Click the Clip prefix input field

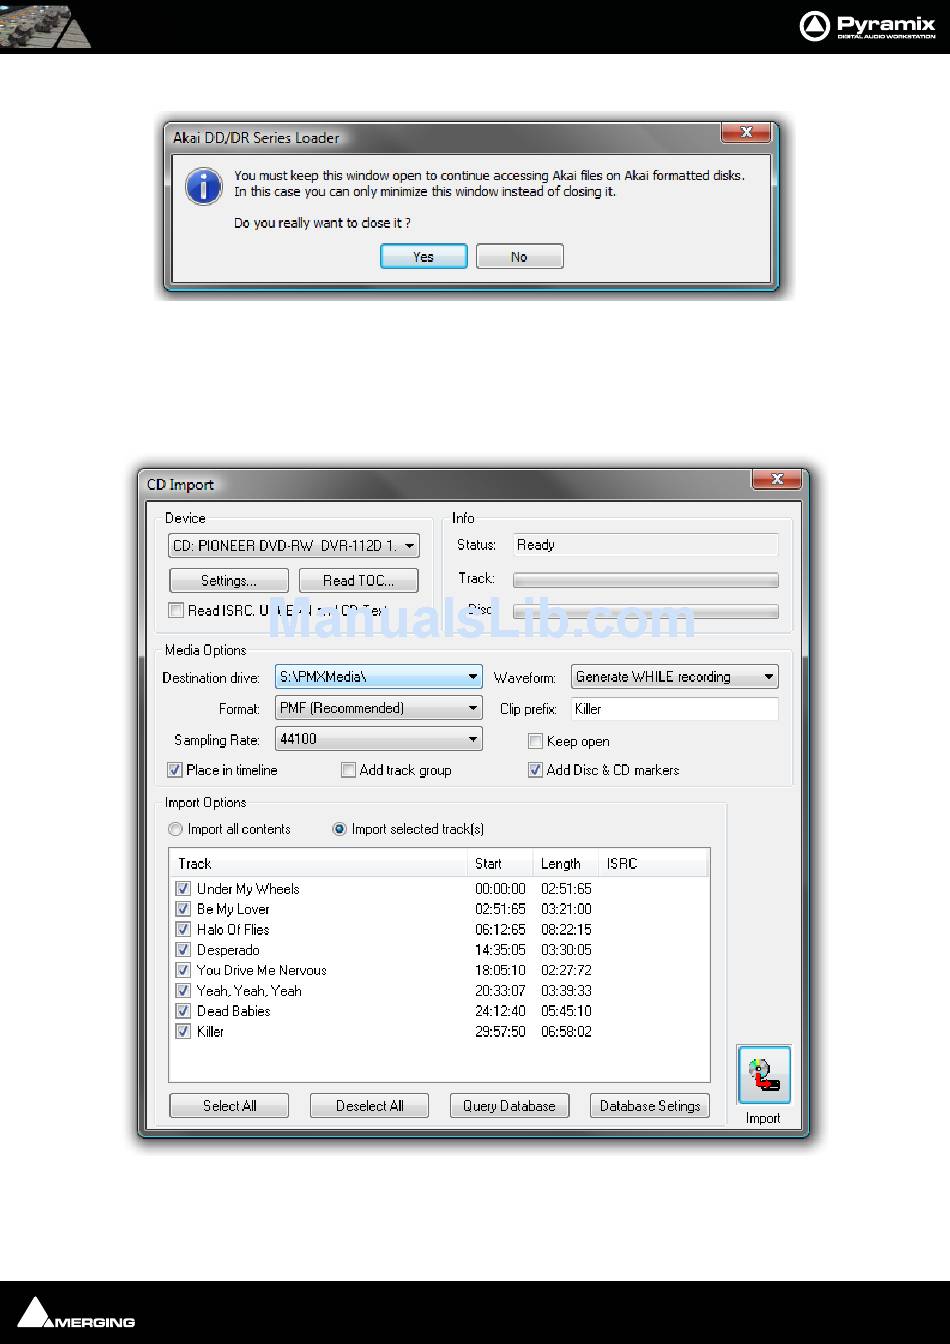[x=675, y=709]
